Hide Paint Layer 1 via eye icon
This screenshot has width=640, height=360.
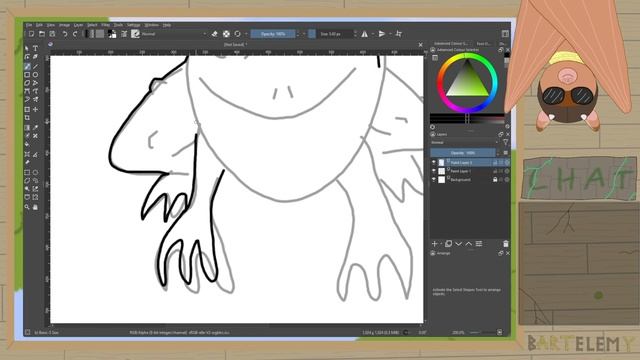433,171
